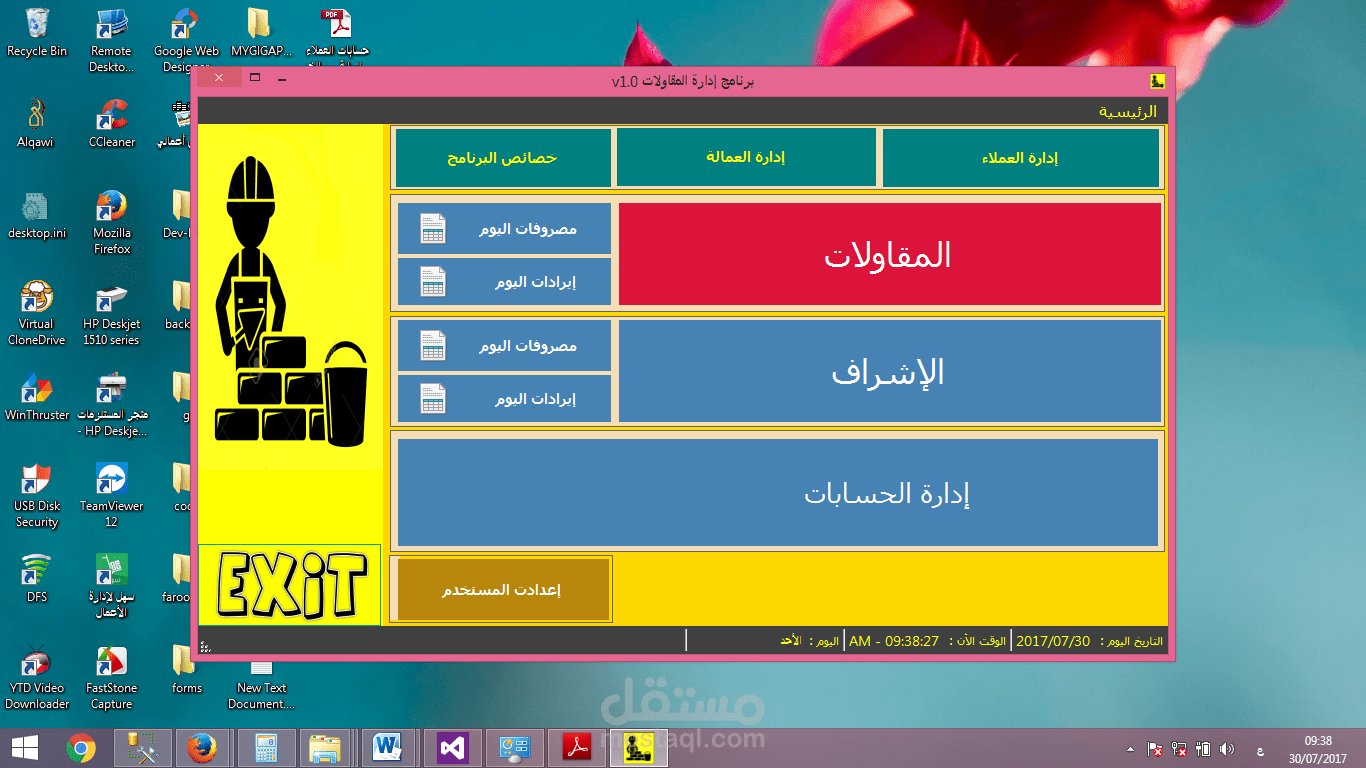Select the desktop.ini file icon

pyautogui.click(x=37, y=215)
